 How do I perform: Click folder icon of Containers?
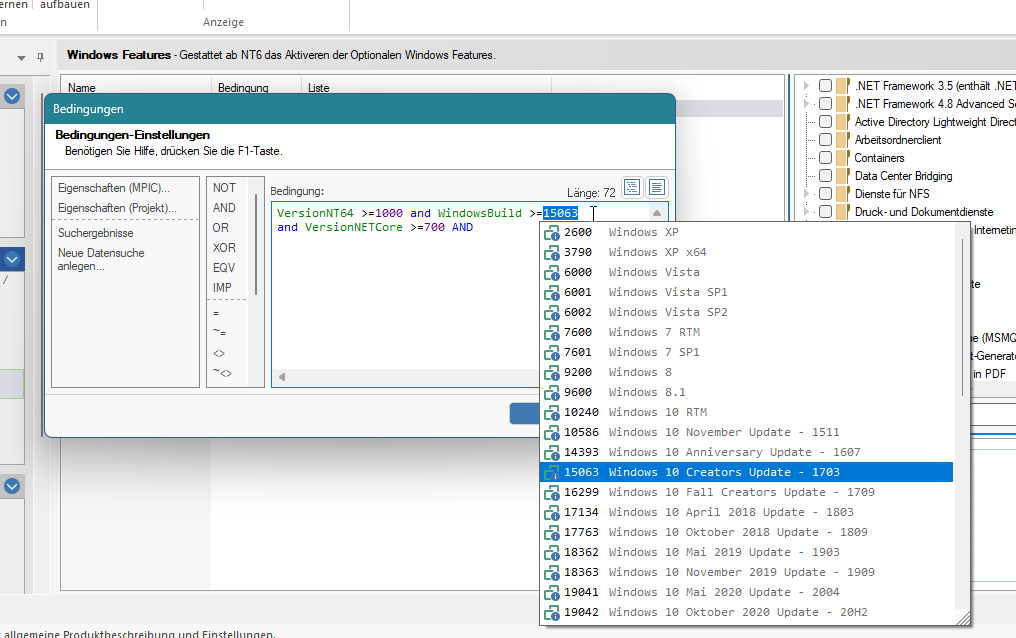[842, 157]
